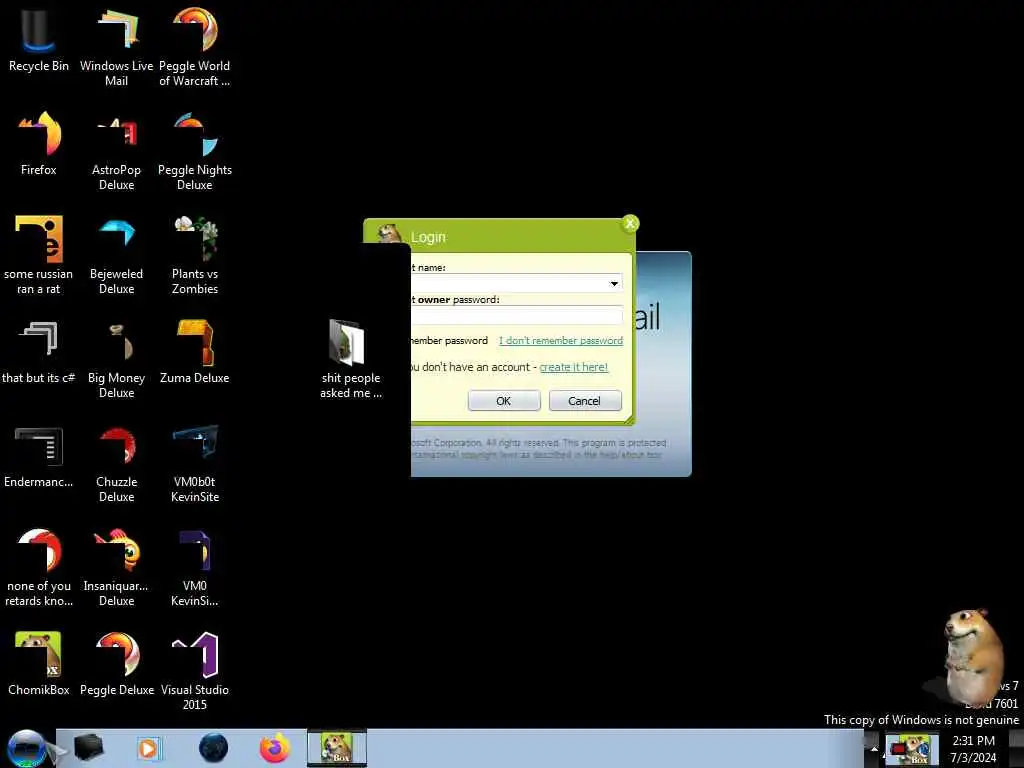Click the account owner password field
The image size is (1024, 768).
(x=517, y=315)
